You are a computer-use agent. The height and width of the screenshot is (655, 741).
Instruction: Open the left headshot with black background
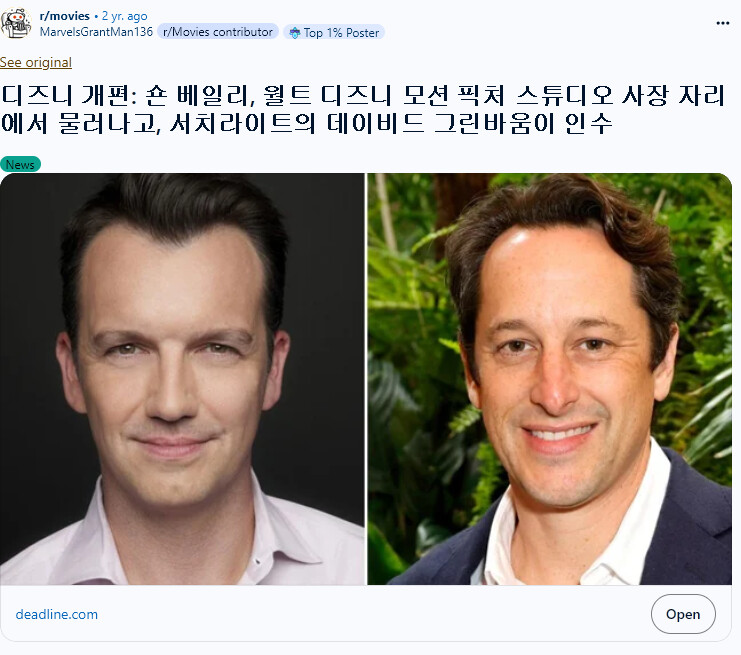point(182,379)
